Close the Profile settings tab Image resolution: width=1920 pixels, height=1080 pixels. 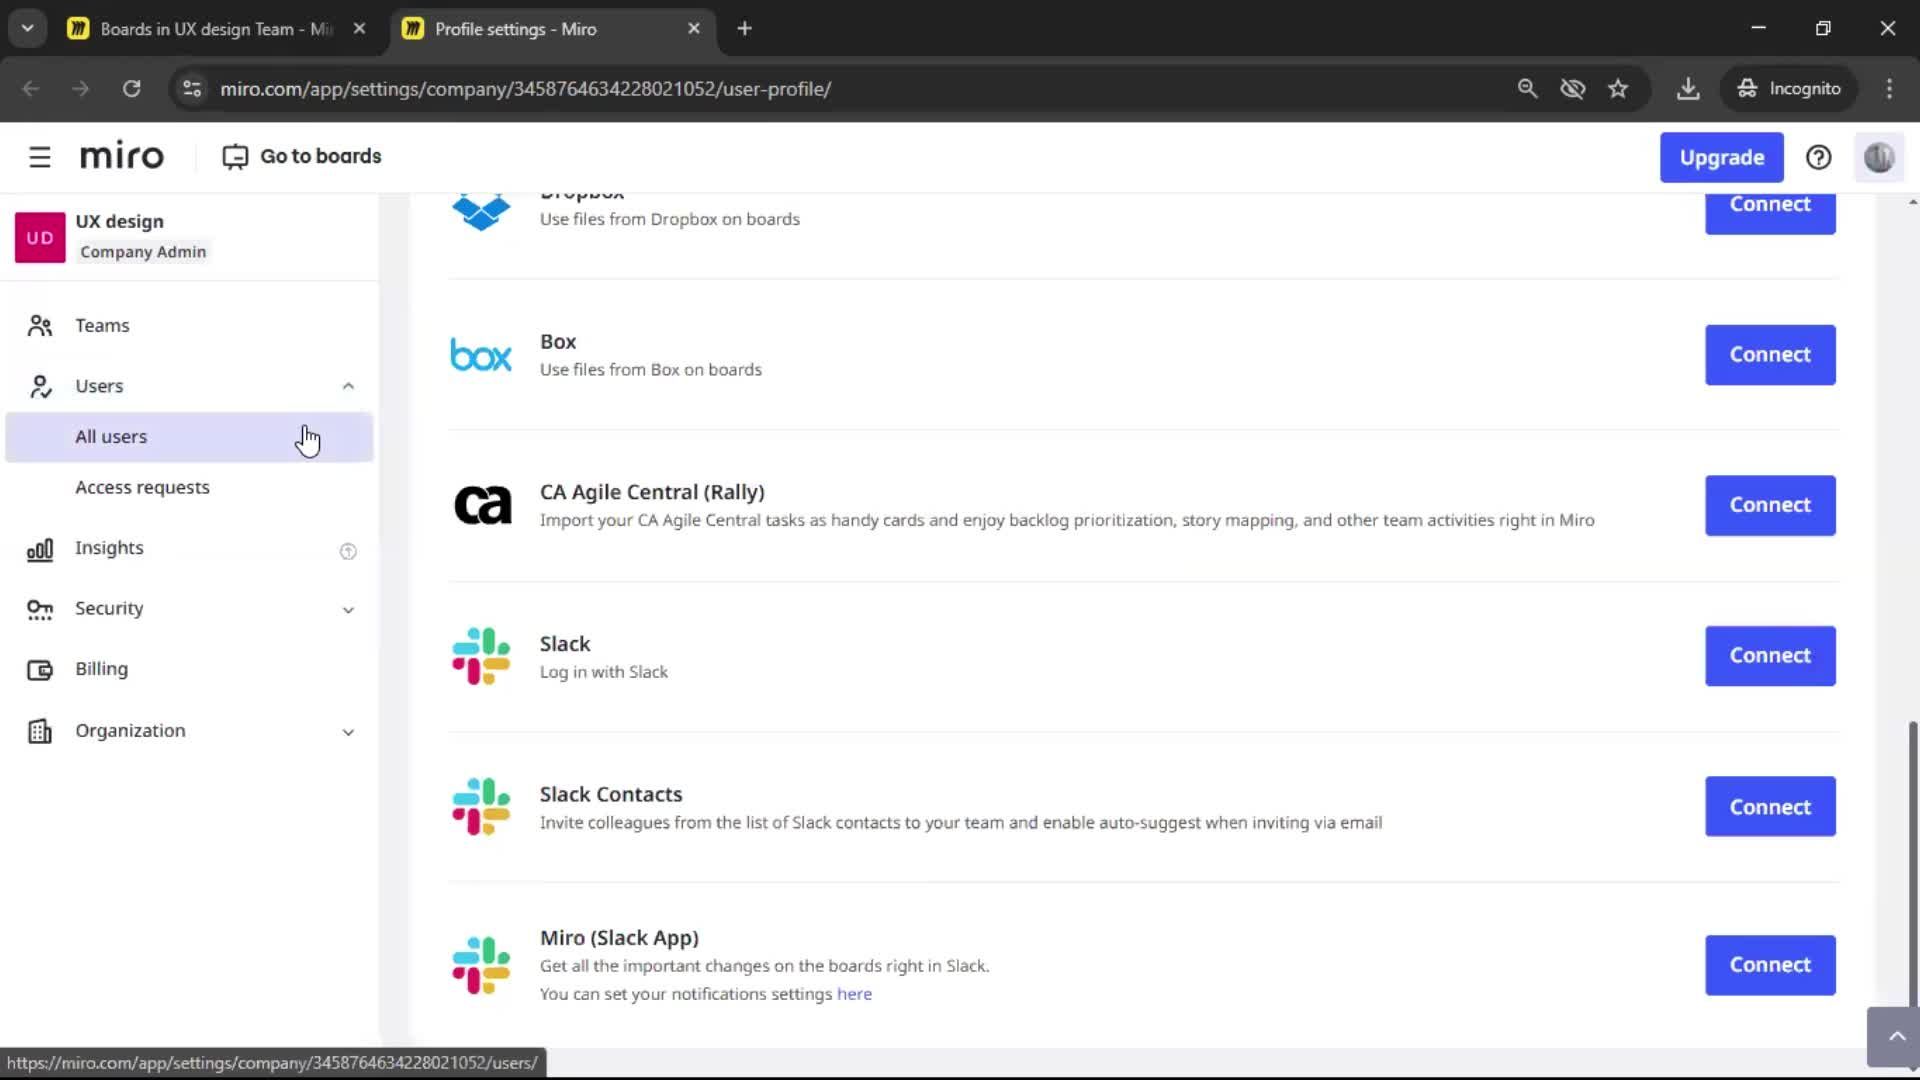point(694,29)
